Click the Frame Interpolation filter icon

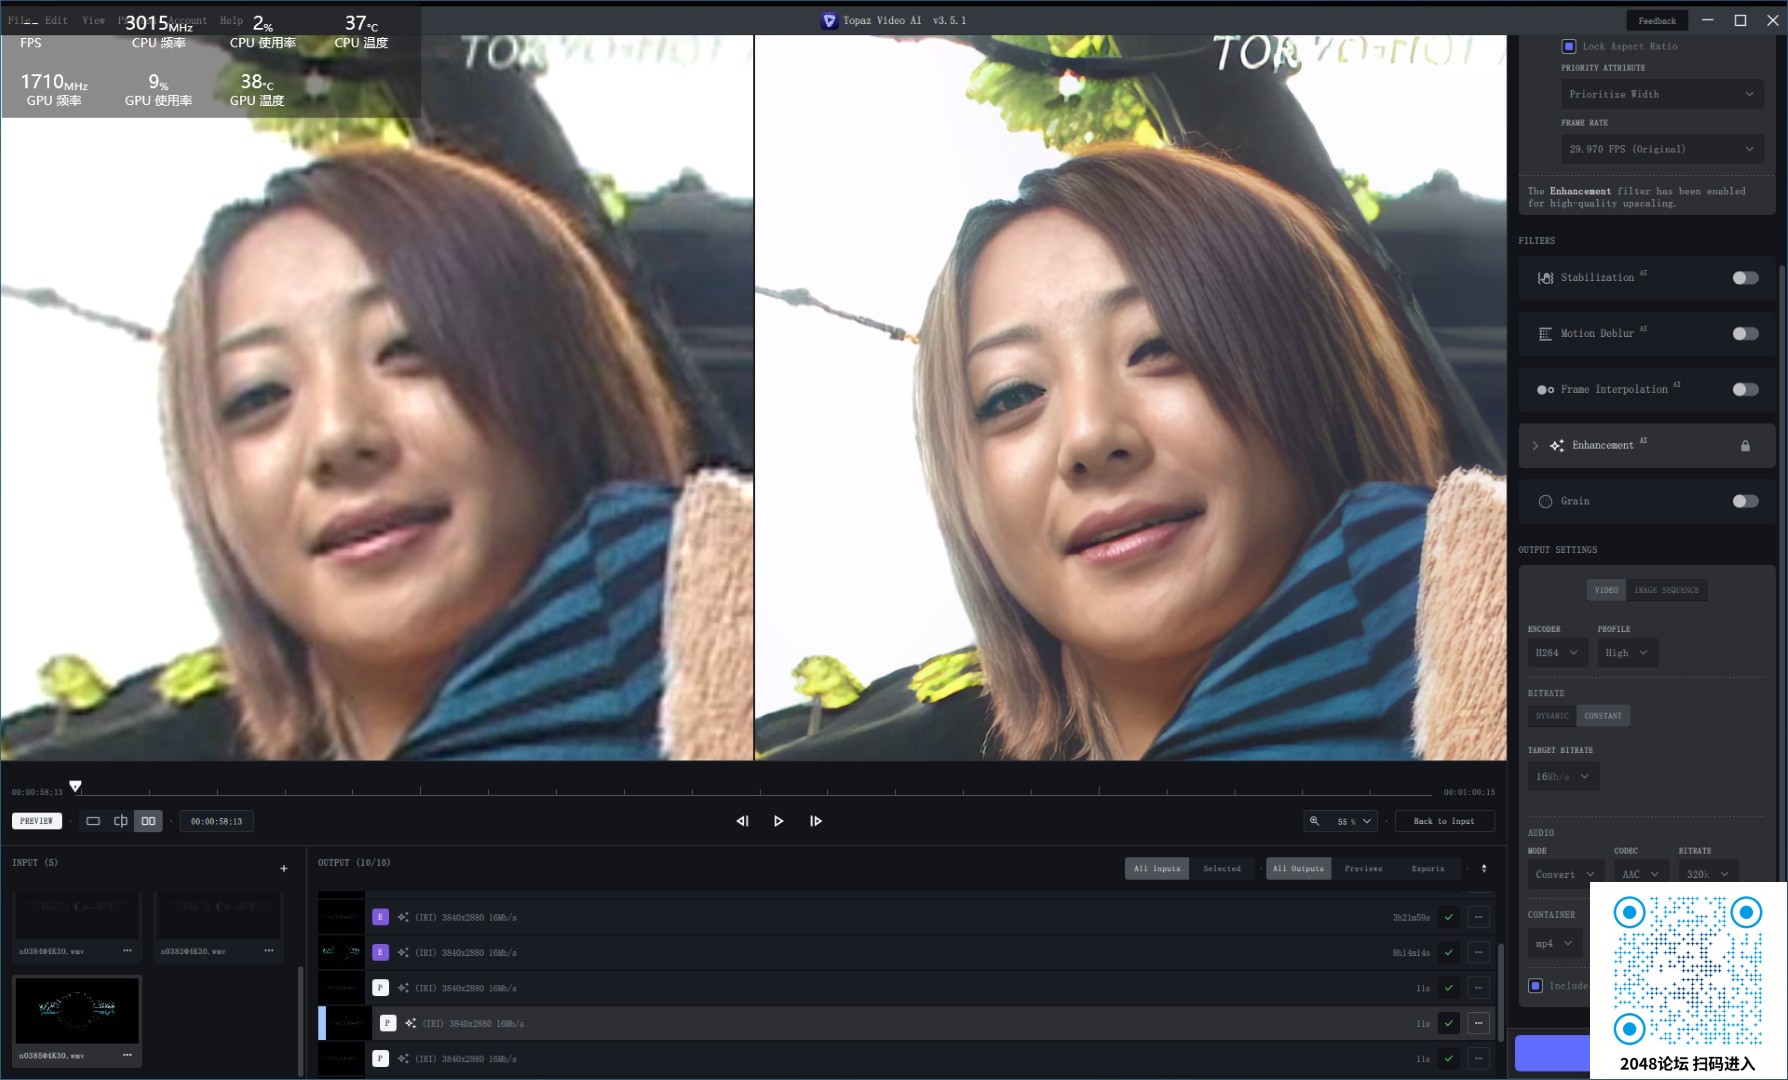(x=1545, y=390)
